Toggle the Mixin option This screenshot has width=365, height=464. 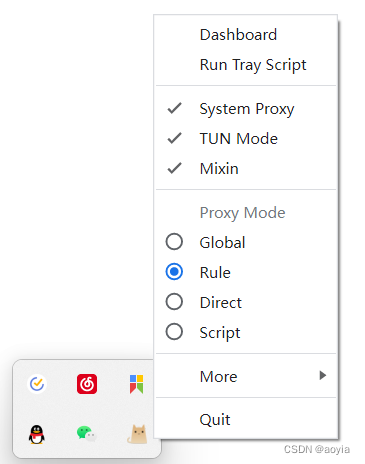point(174,168)
